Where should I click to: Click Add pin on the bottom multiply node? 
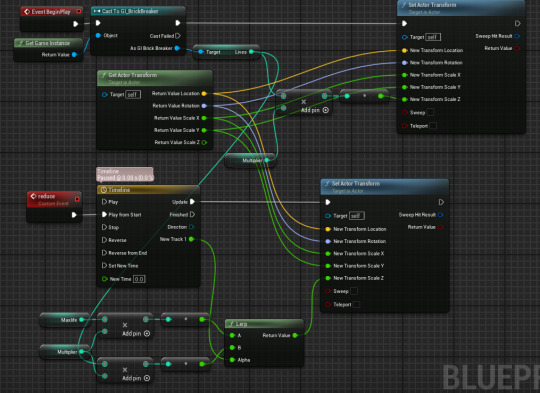click(x=136, y=378)
